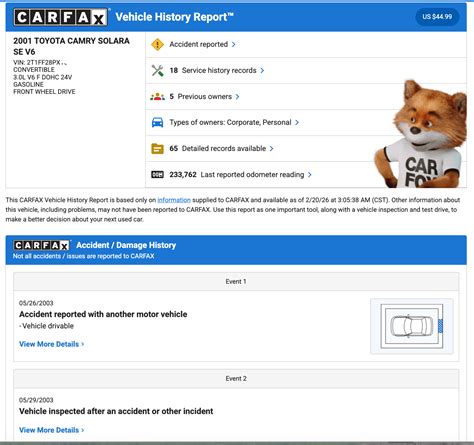The height and width of the screenshot is (445, 474).
Task: Expand the Accident reported chevron
Action: (234, 44)
